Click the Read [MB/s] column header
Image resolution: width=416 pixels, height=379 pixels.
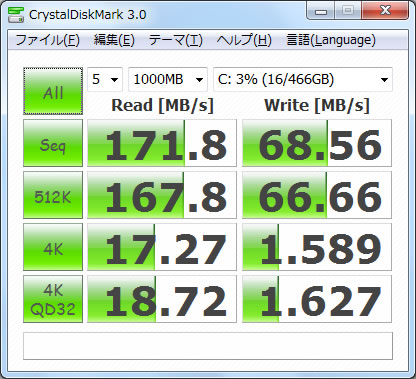click(x=162, y=106)
